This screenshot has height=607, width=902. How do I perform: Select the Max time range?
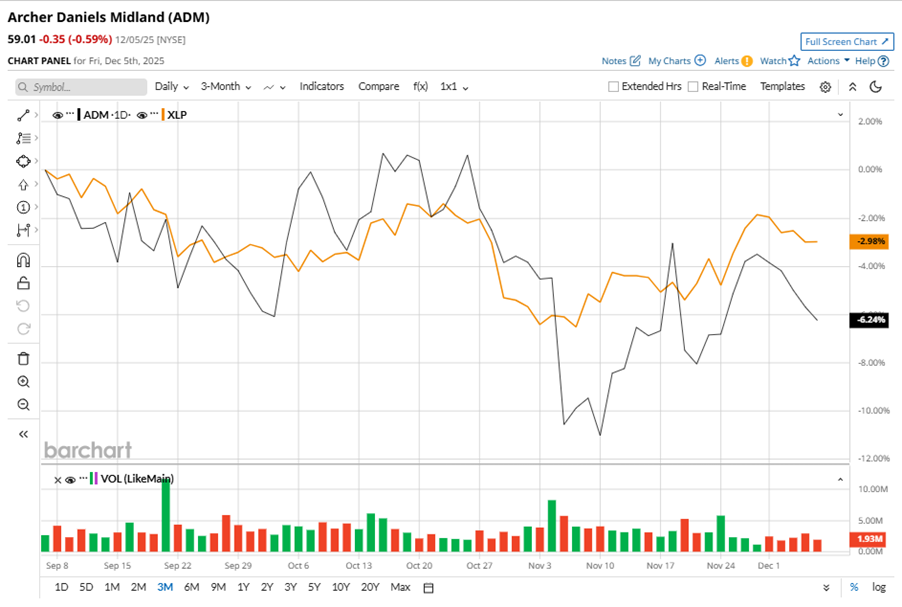coord(400,587)
